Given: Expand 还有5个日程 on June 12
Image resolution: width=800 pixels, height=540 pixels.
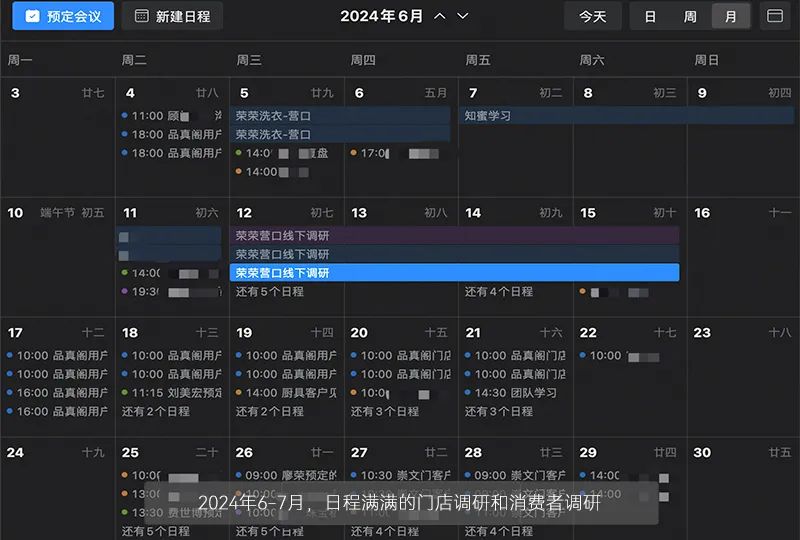Looking at the screenshot, I should (x=270, y=292).
